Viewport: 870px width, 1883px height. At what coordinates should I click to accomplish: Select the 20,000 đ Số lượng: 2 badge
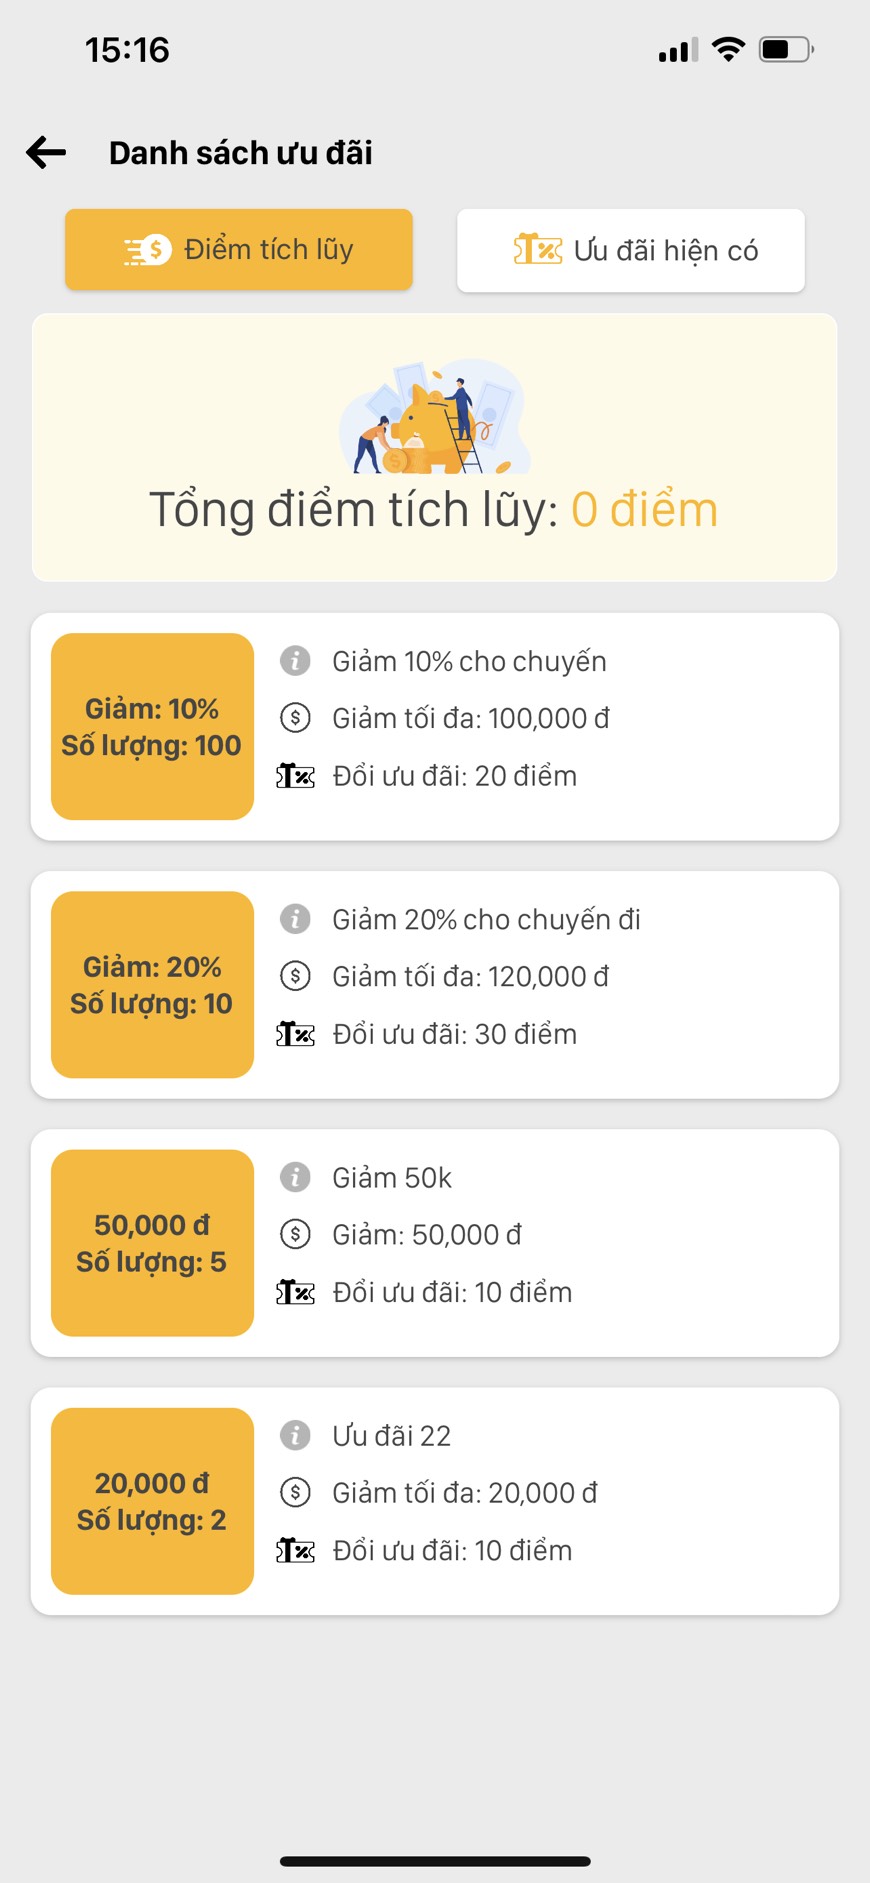152,1501
